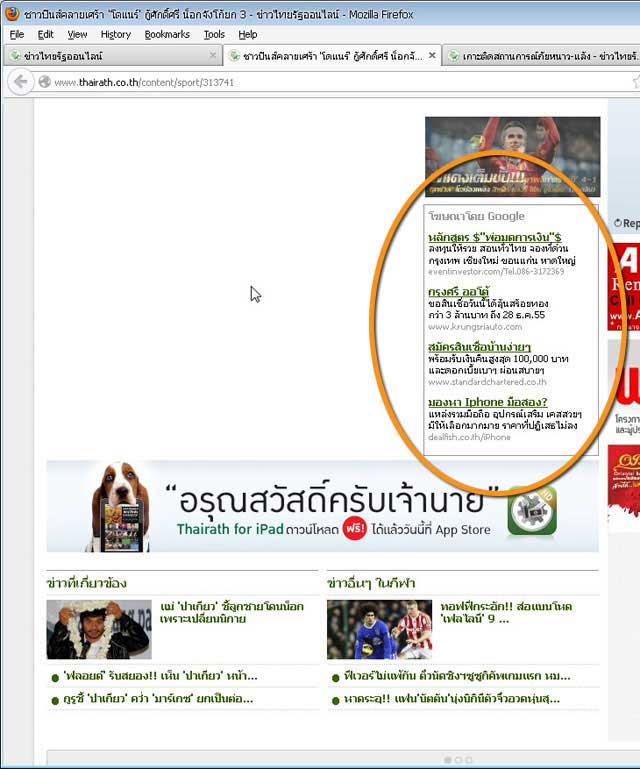640x769 pixels.
Task: Click the green gear app icon in banner
Action: tap(532, 511)
